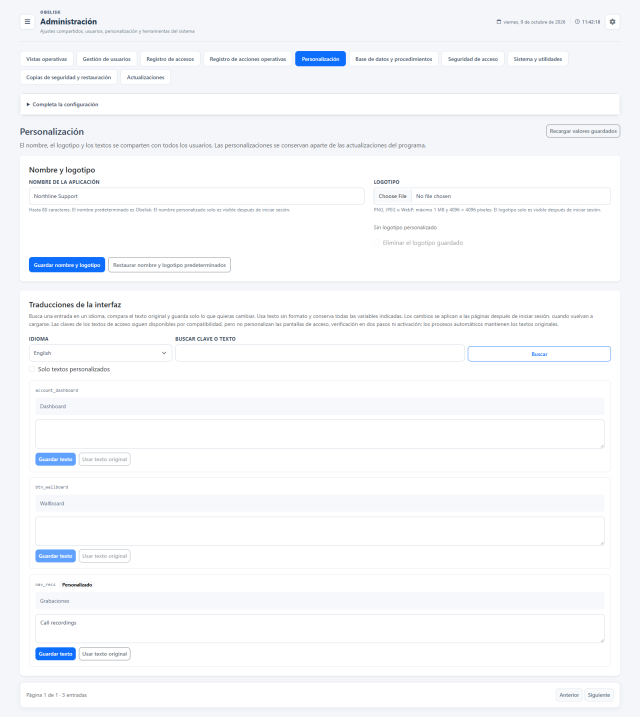Click the original text 'Dashboard'
This screenshot has width=640, height=717.
coord(53,406)
